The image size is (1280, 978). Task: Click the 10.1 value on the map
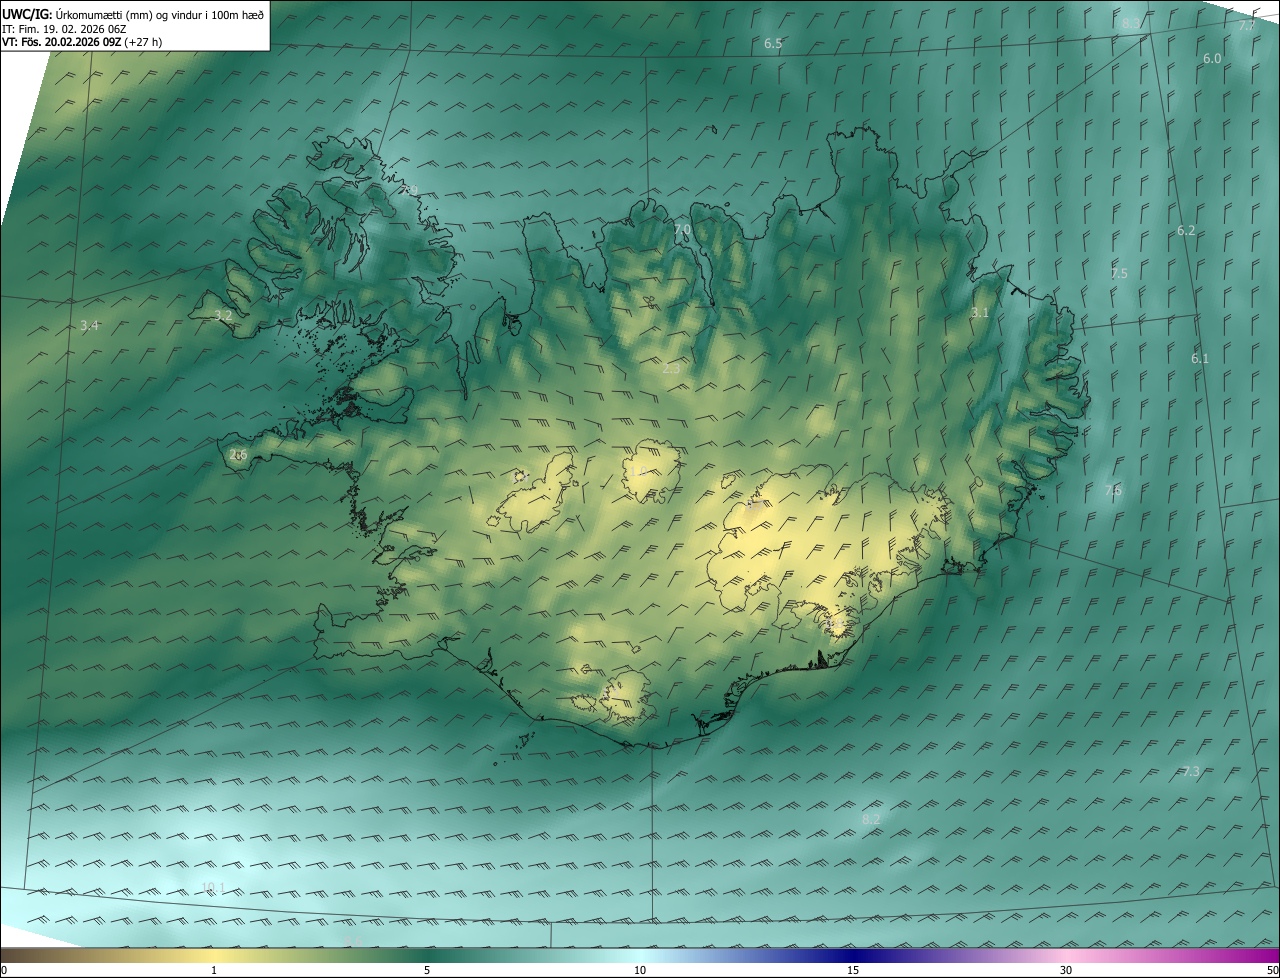(x=213, y=887)
